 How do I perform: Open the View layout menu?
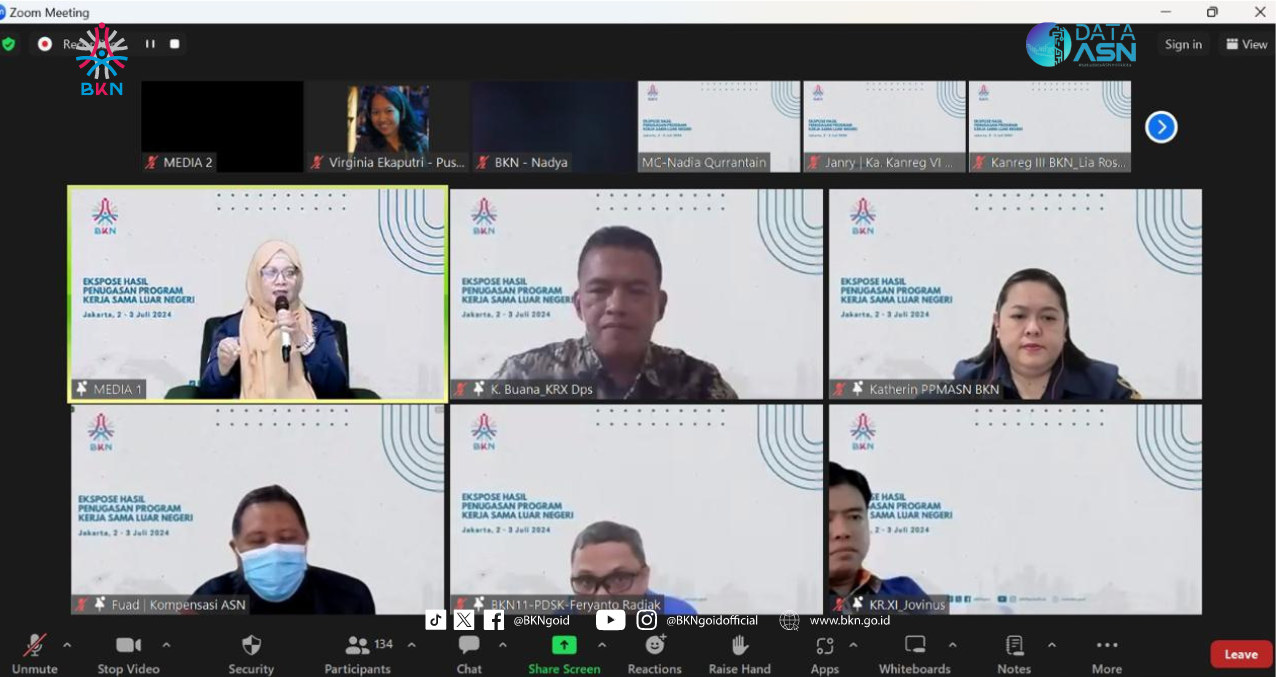1246,44
